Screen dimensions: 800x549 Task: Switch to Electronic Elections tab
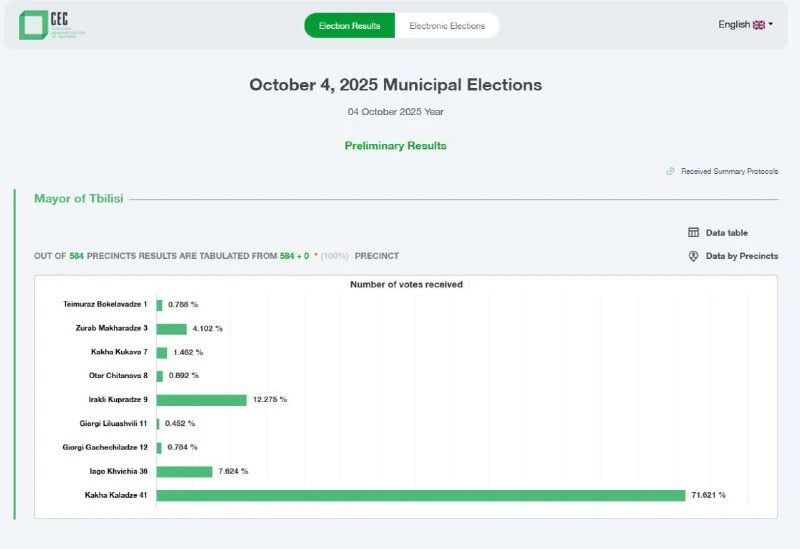(x=447, y=26)
